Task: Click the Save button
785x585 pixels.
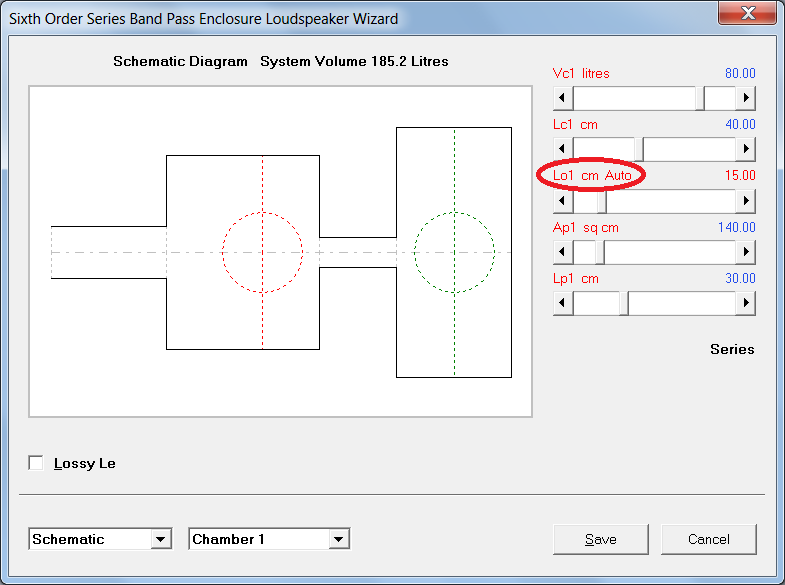Action: pos(601,539)
